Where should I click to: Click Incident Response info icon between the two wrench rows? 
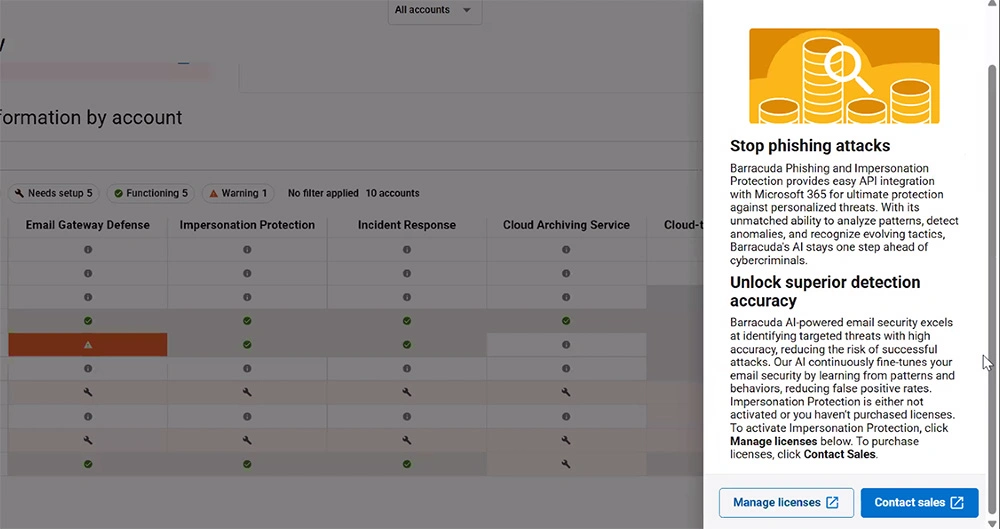pyautogui.click(x=406, y=416)
